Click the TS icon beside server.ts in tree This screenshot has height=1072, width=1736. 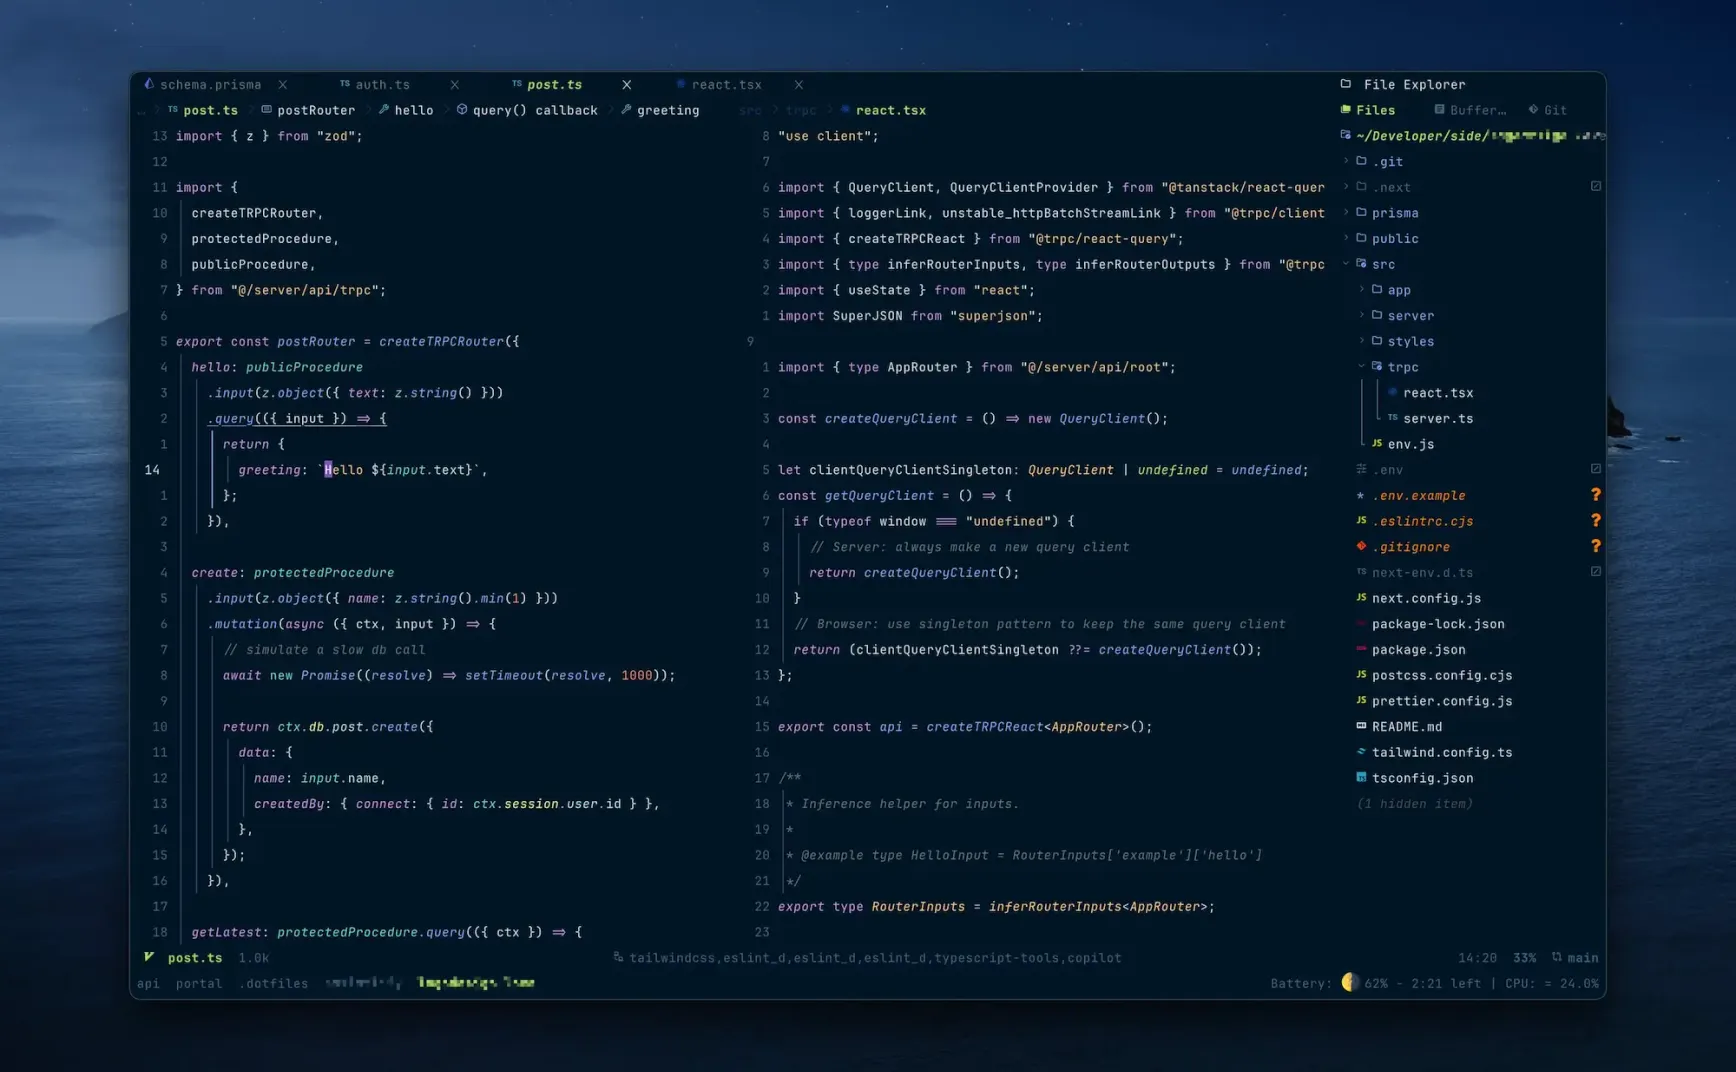point(1392,418)
